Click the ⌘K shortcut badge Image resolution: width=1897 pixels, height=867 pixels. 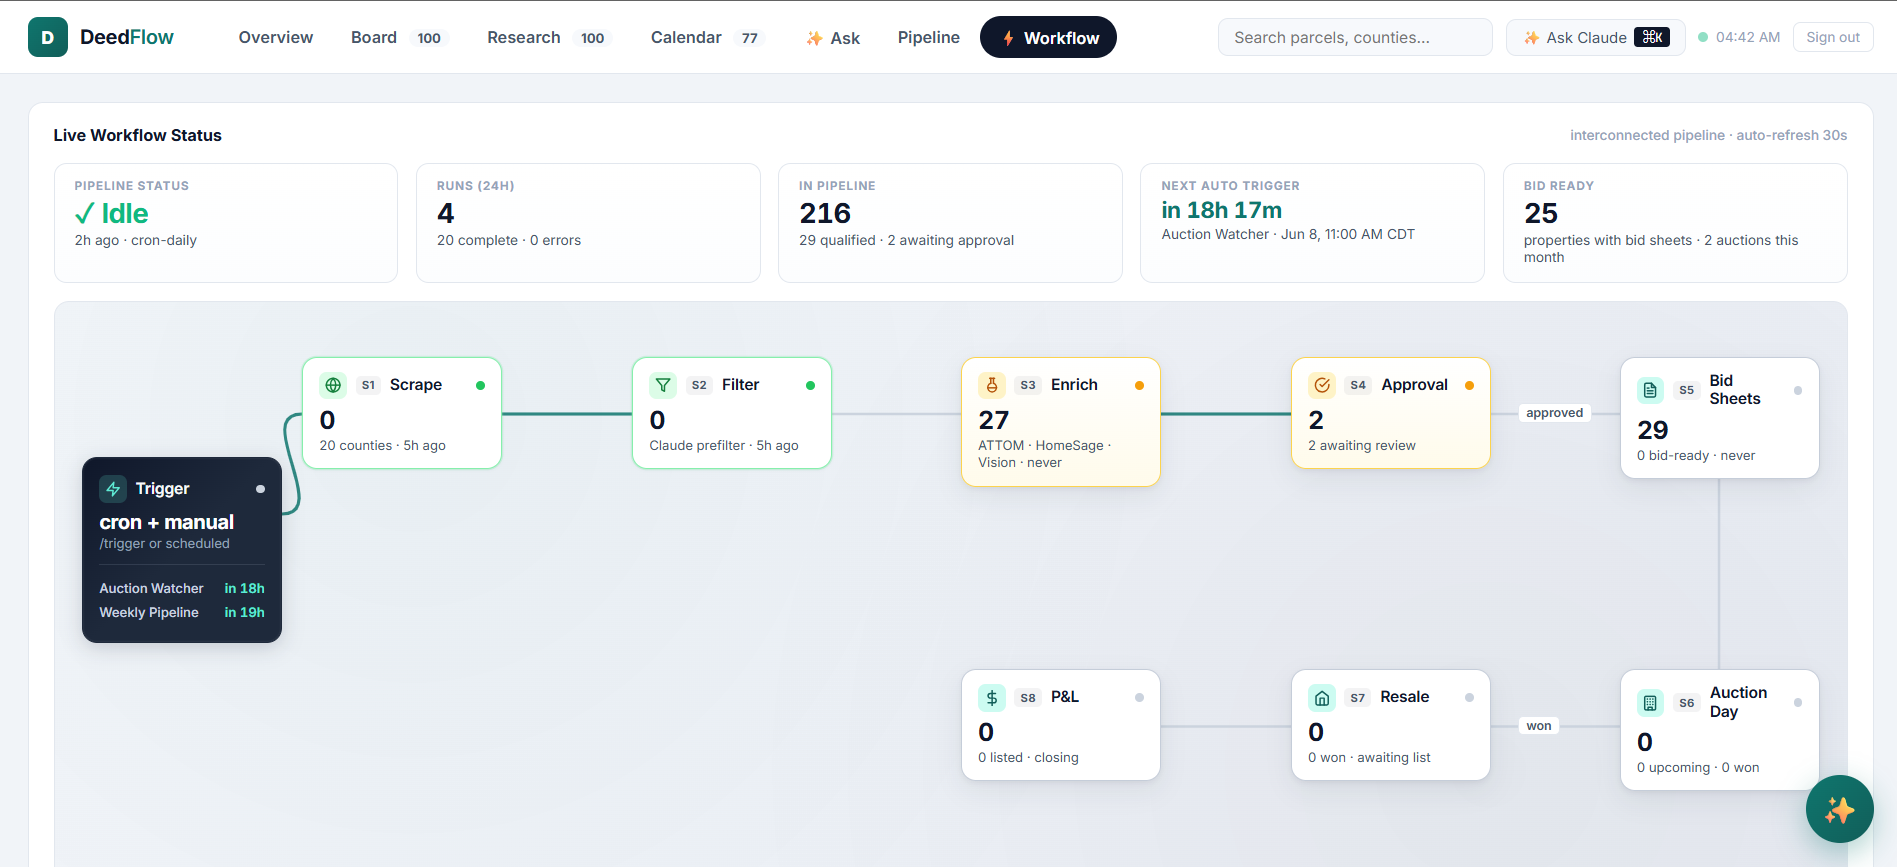click(x=1652, y=37)
